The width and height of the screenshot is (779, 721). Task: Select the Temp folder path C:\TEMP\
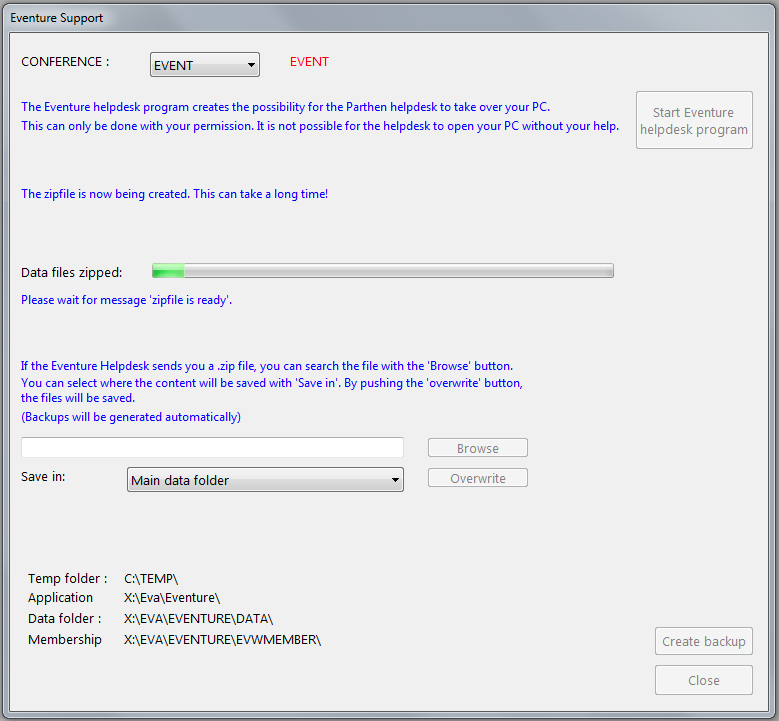coord(151,579)
